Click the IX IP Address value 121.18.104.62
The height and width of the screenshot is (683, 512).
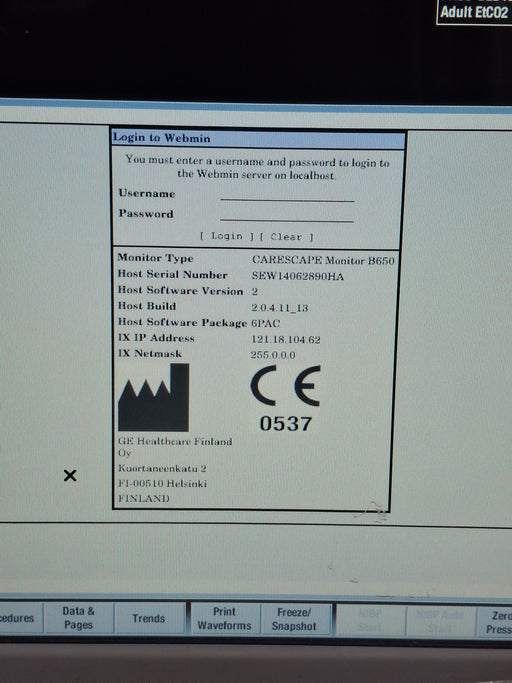pos(285,339)
